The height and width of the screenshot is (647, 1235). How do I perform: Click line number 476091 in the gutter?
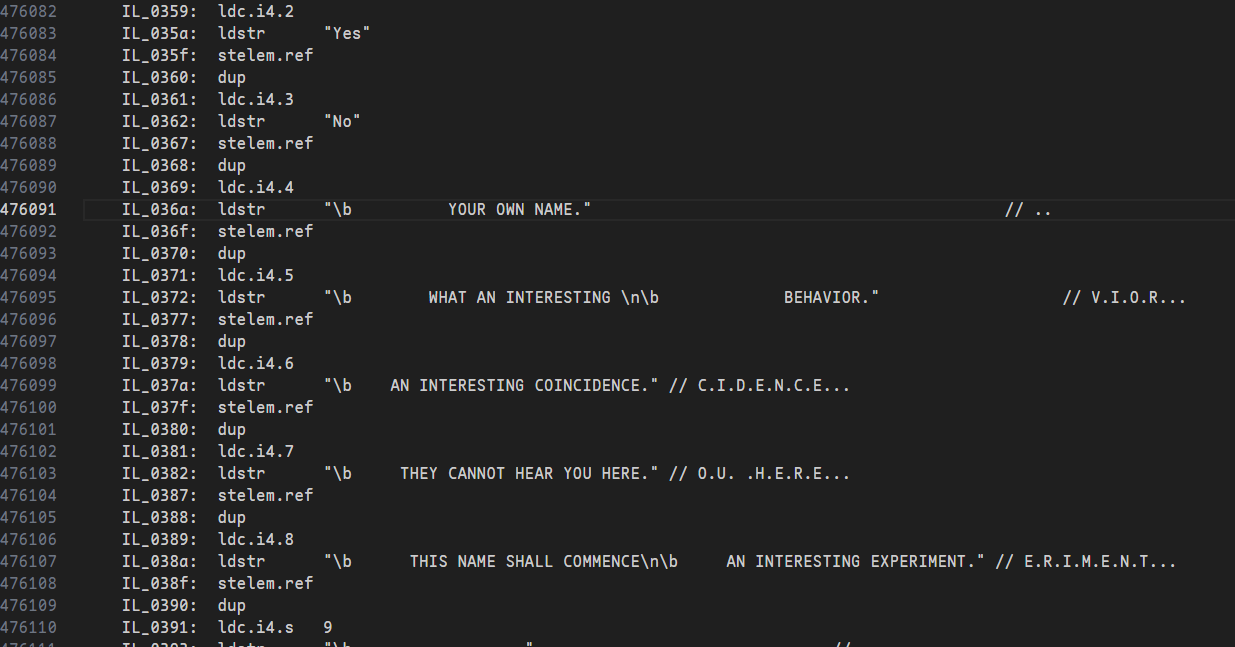[x=28, y=210]
